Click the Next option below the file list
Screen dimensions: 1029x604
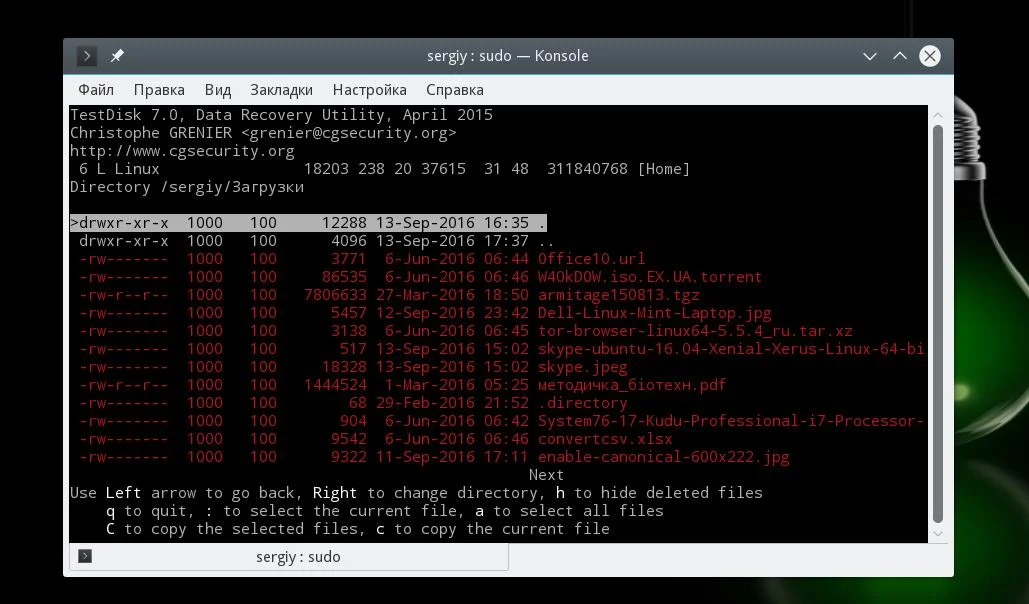click(x=546, y=475)
